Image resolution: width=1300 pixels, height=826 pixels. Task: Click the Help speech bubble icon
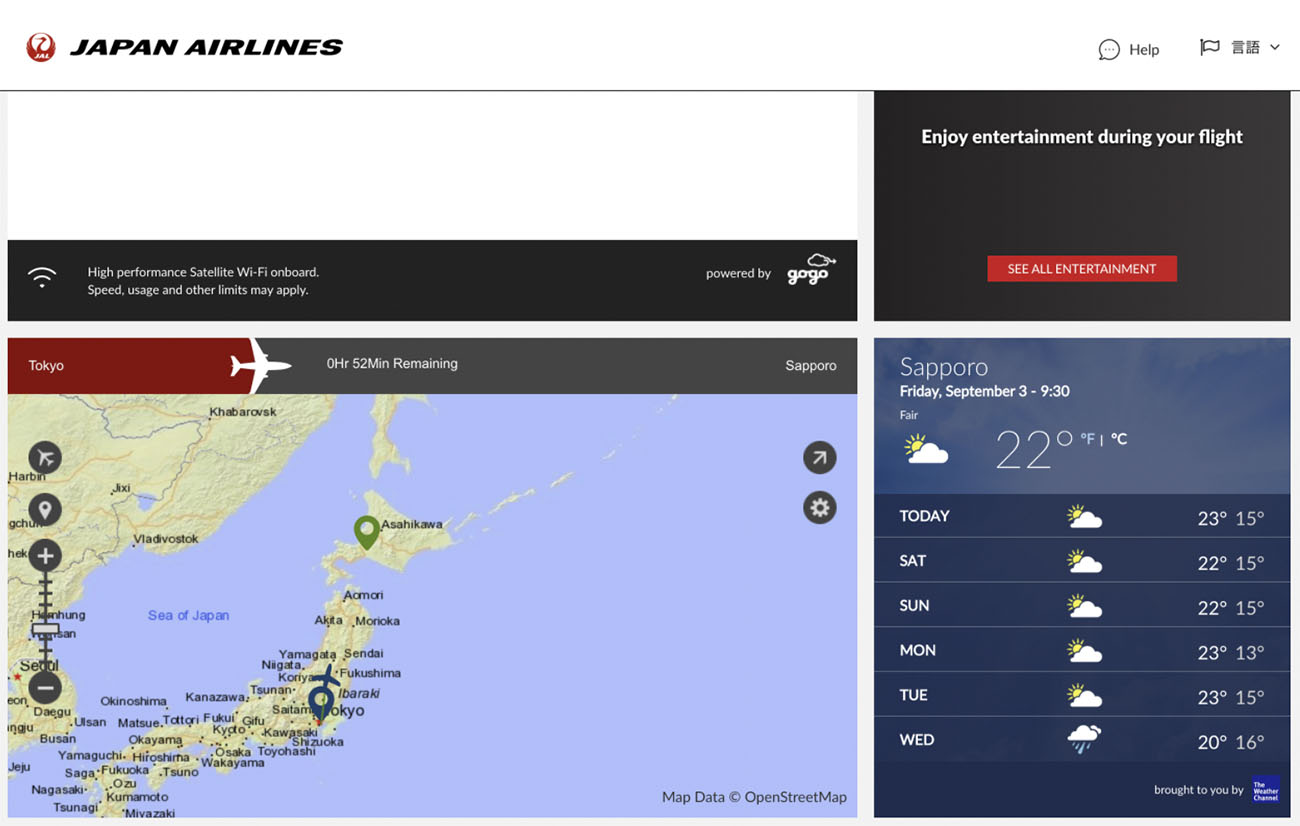1109,49
